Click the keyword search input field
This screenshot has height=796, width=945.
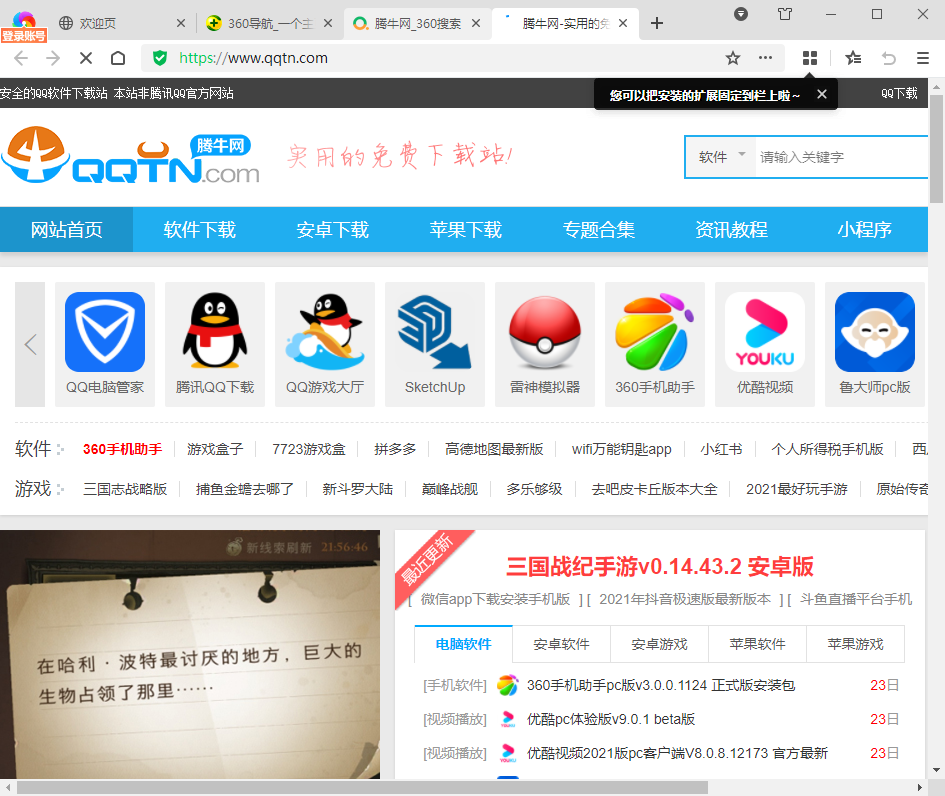[x=842, y=157]
